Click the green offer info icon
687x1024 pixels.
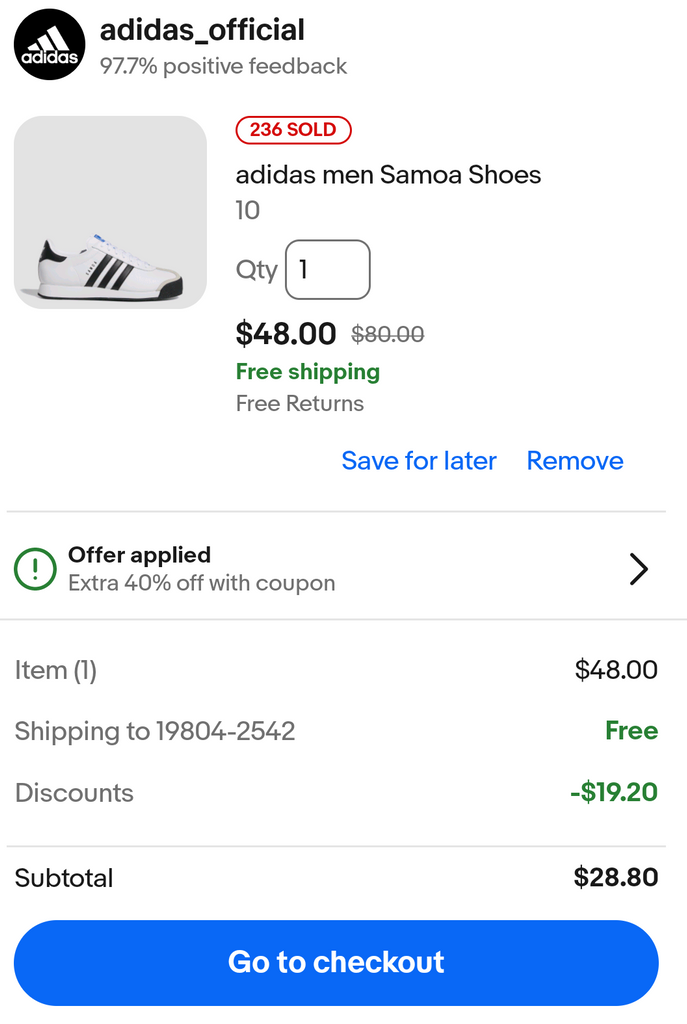tap(35, 569)
